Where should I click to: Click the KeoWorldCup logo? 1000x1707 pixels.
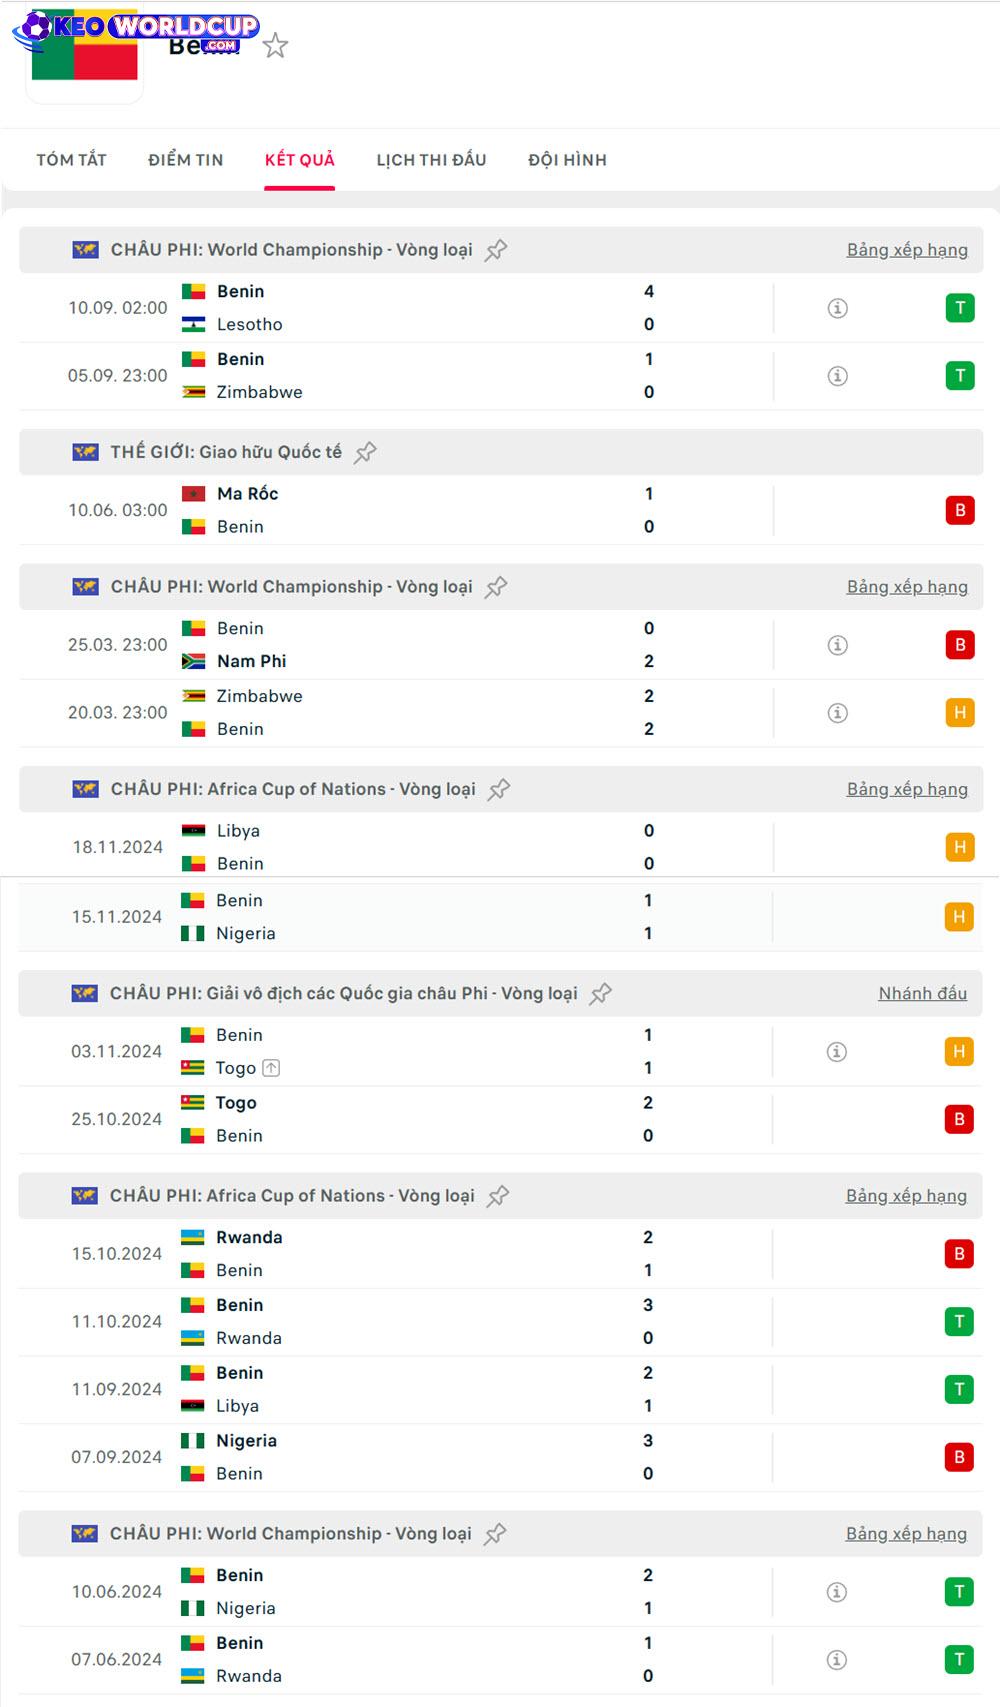[135, 28]
